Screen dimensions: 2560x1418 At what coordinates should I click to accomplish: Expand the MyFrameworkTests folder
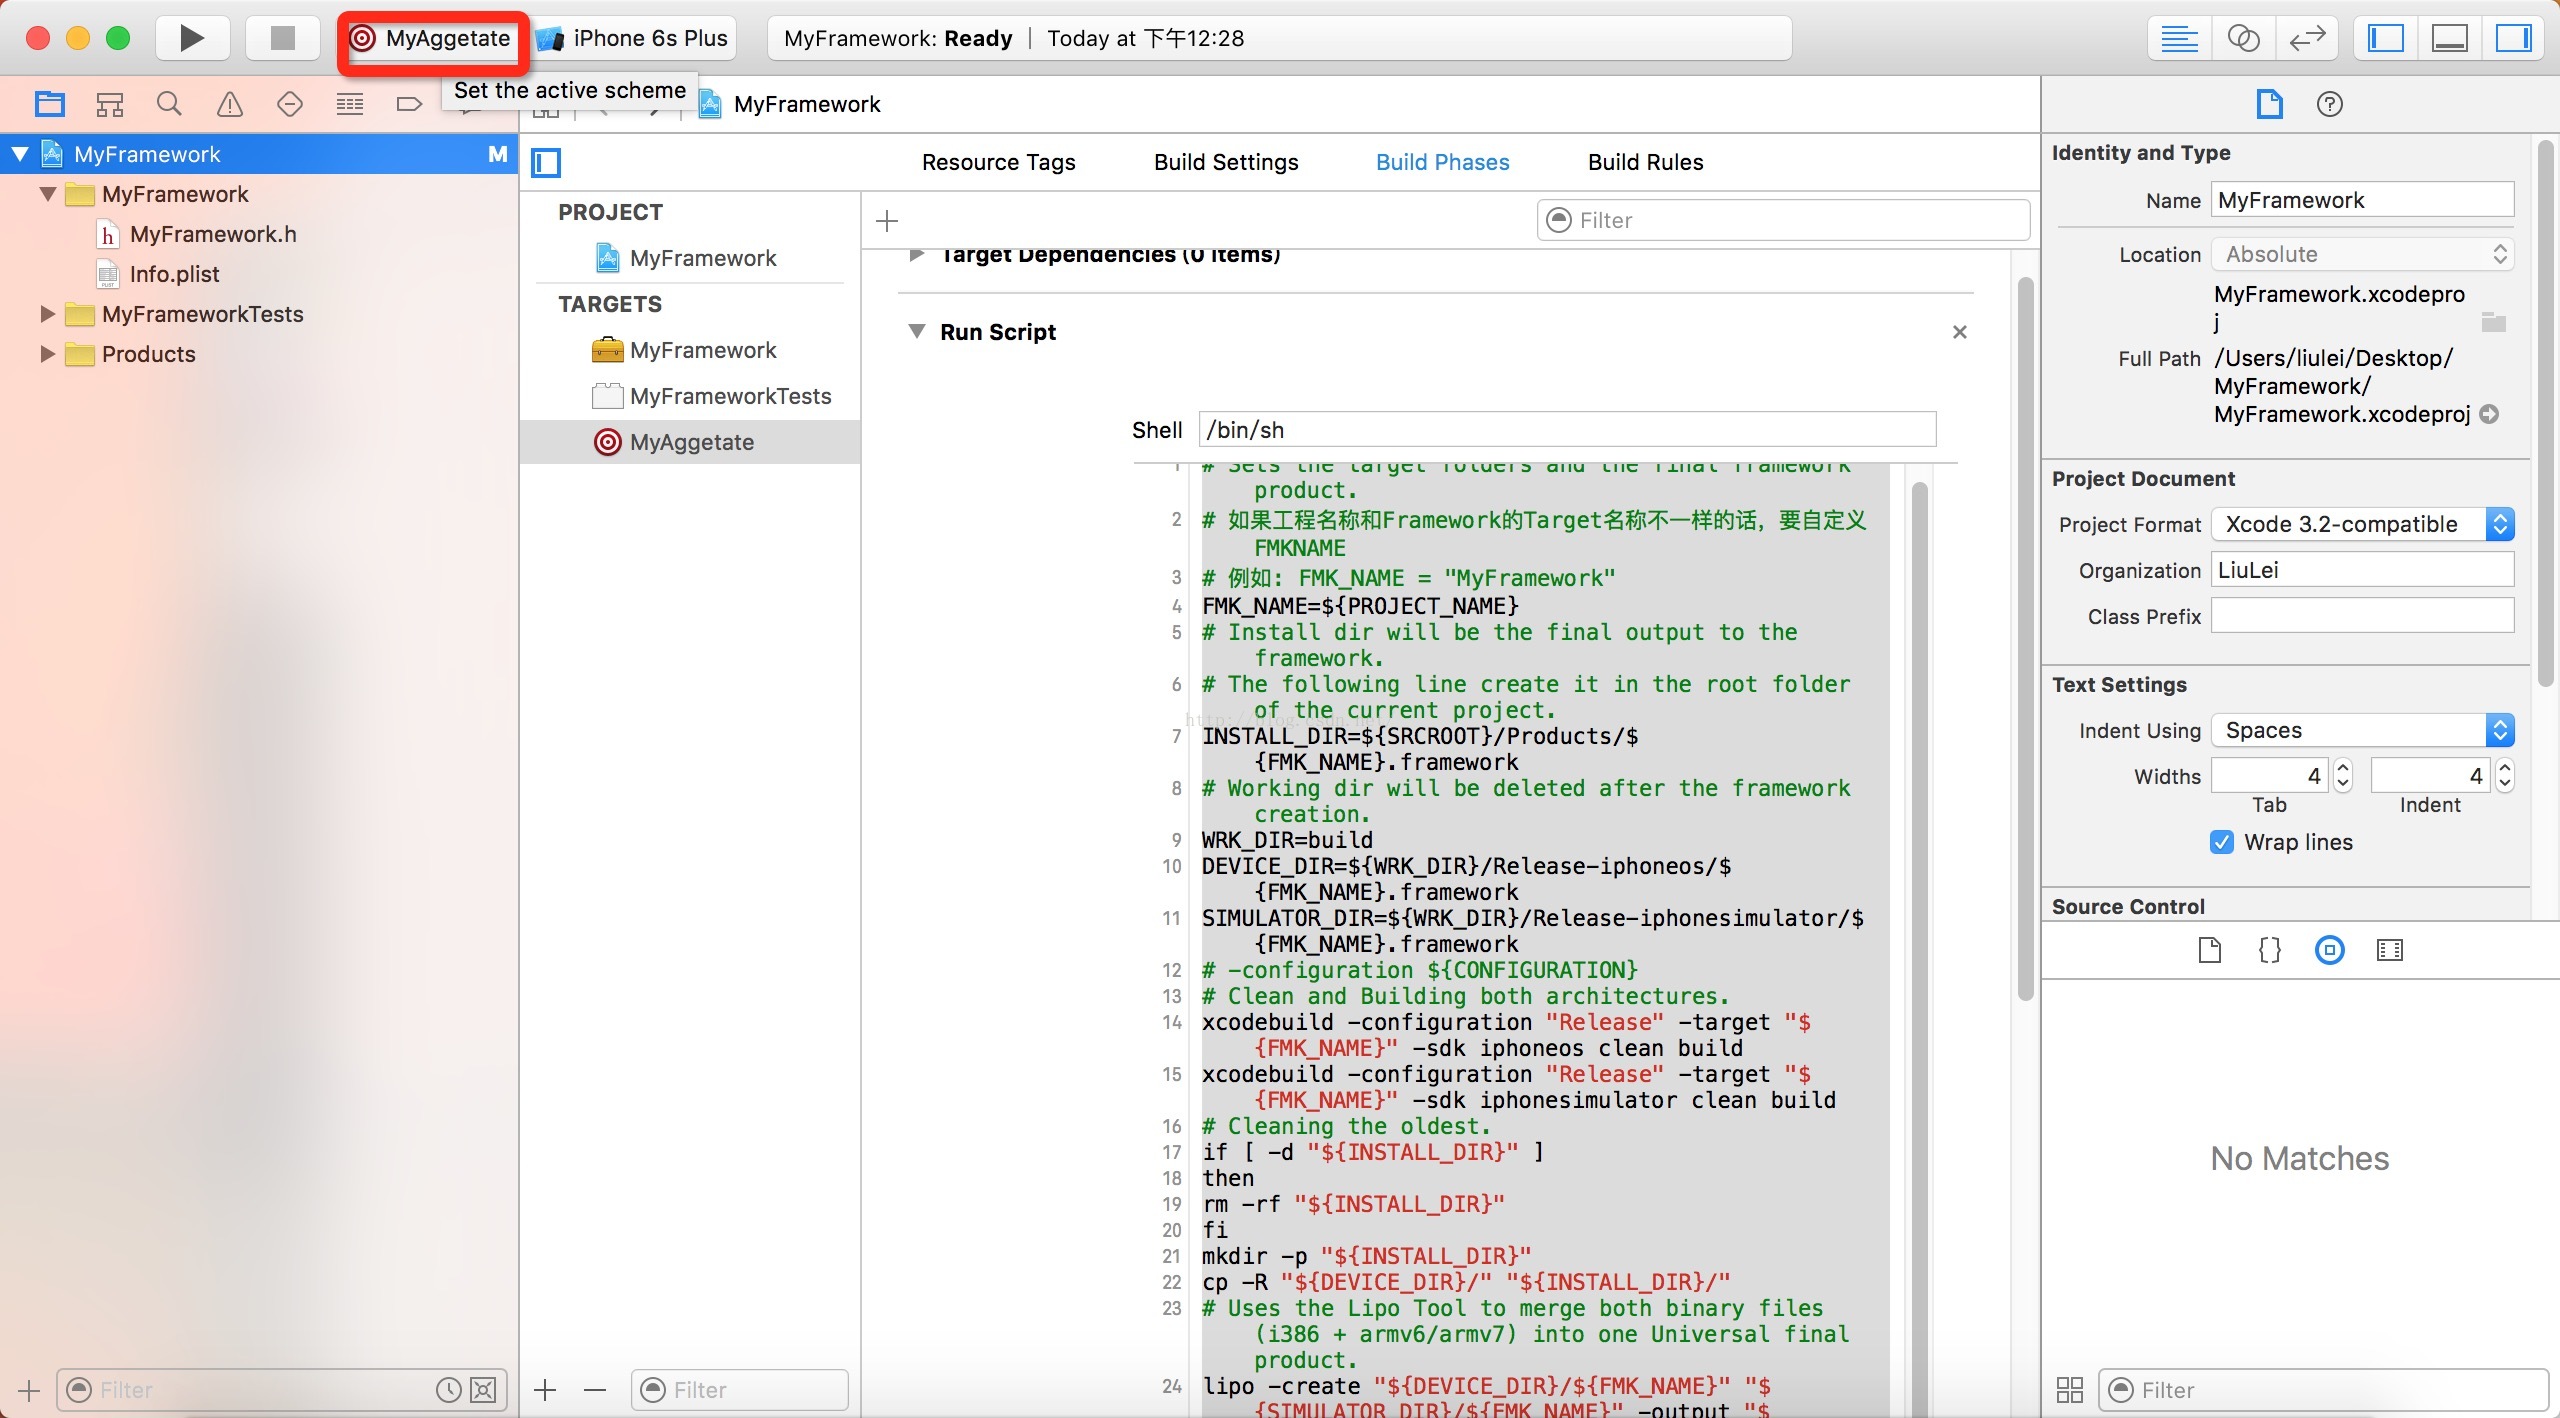(x=46, y=314)
